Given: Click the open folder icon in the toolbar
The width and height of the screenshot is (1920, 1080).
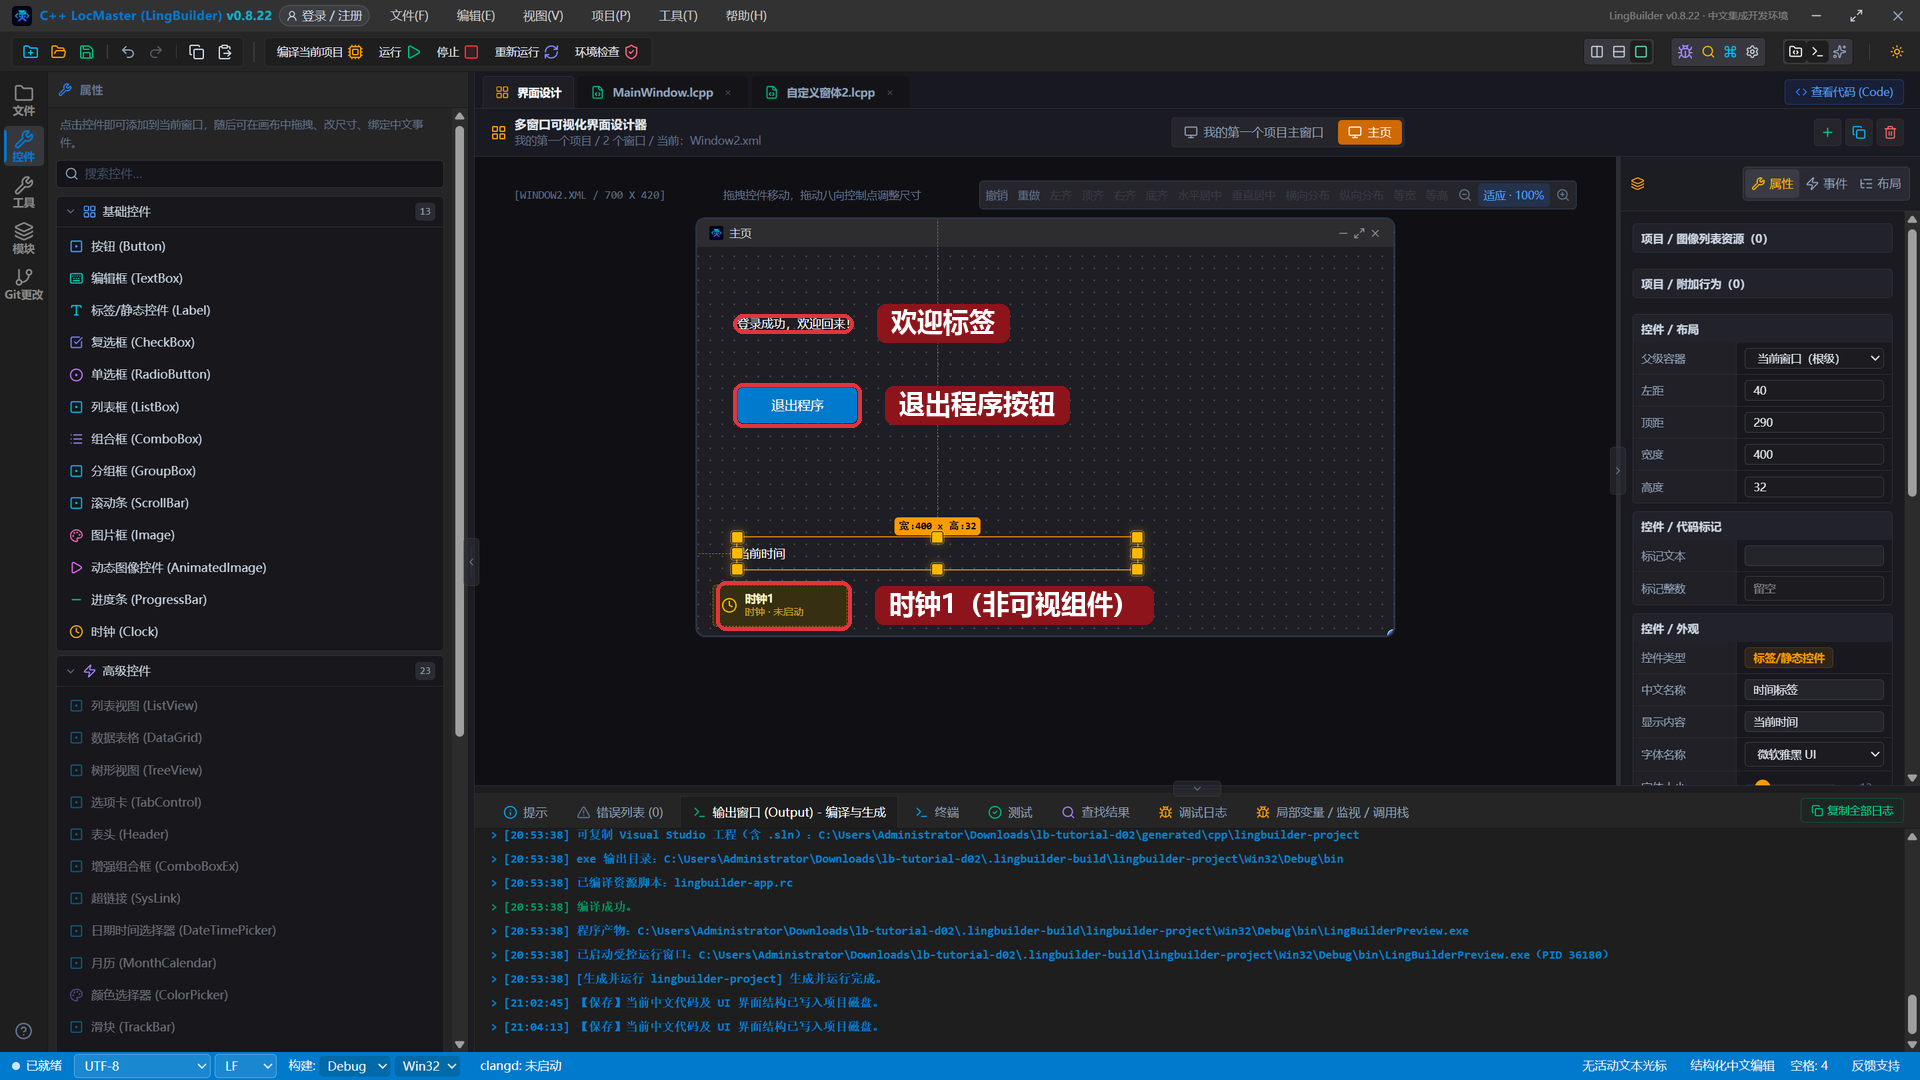Looking at the screenshot, I should pos(58,52).
